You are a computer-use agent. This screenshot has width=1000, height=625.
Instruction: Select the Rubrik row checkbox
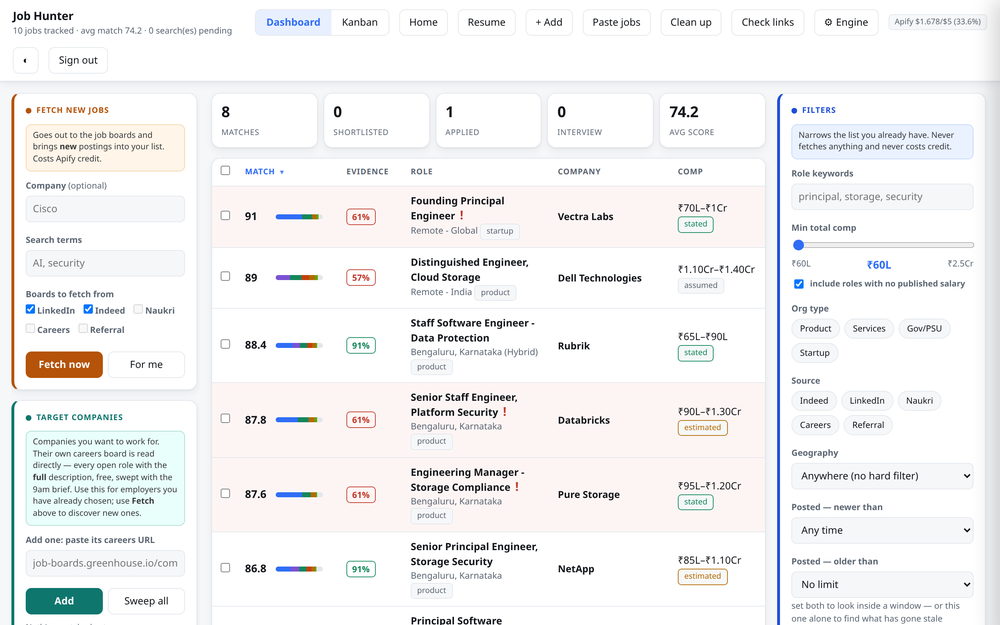click(x=225, y=344)
